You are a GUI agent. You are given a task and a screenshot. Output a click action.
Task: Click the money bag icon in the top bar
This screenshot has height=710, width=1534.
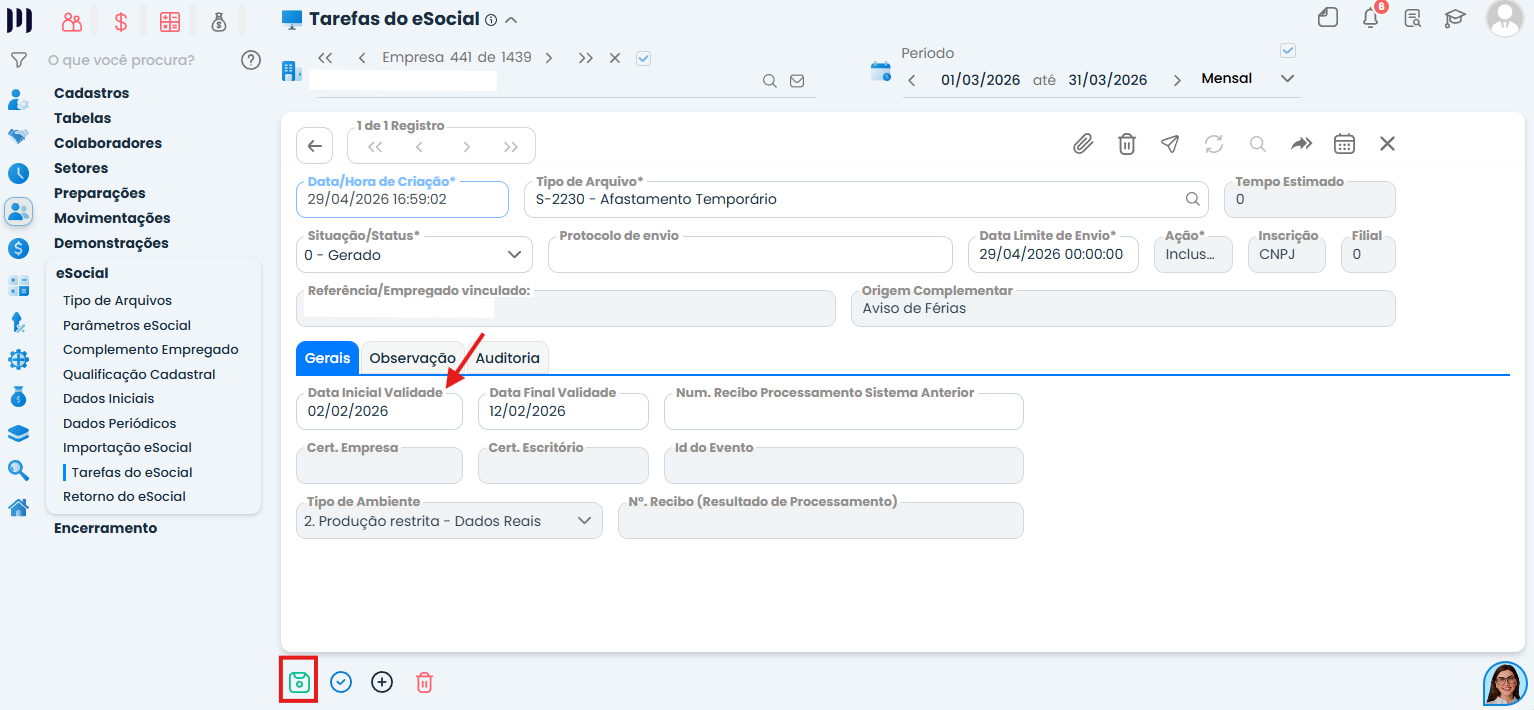pyautogui.click(x=219, y=22)
